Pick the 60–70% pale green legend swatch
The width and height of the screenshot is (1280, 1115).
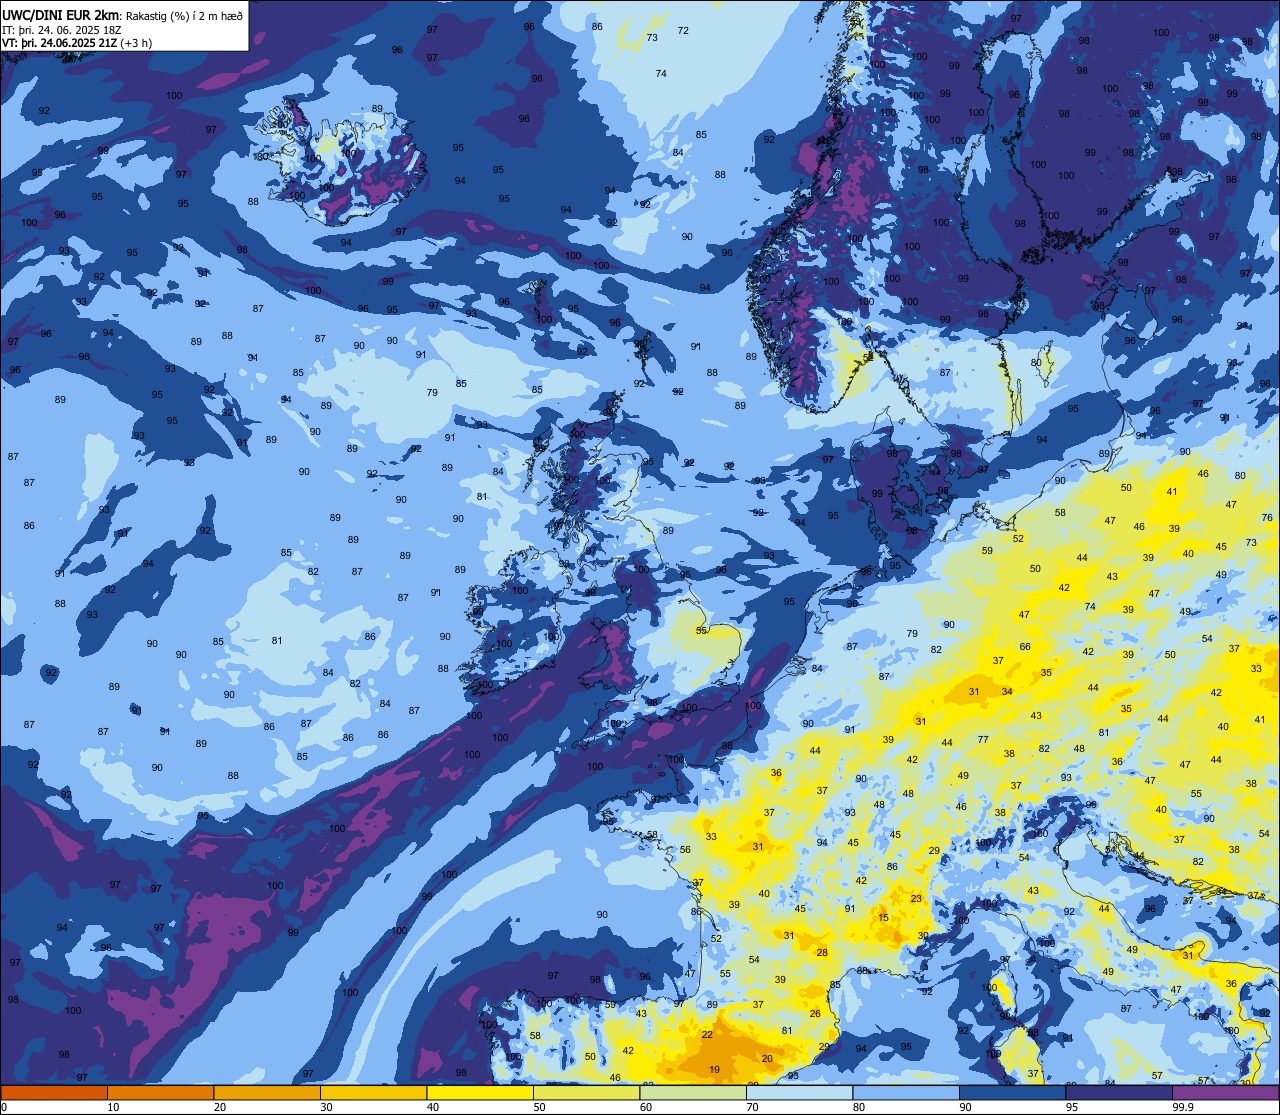tap(693, 1093)
